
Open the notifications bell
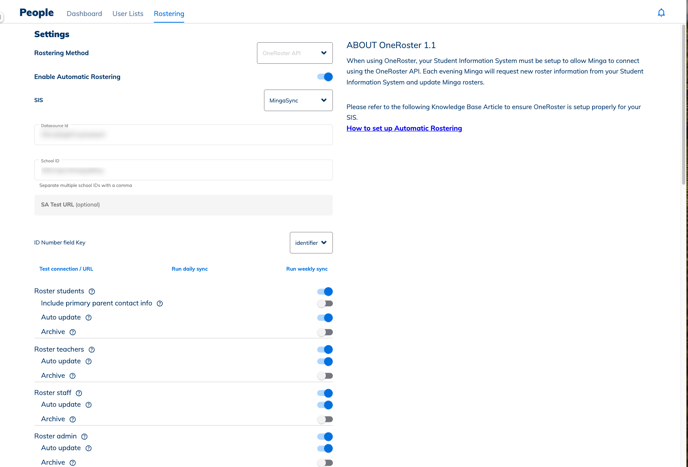(x=661, y=13)
